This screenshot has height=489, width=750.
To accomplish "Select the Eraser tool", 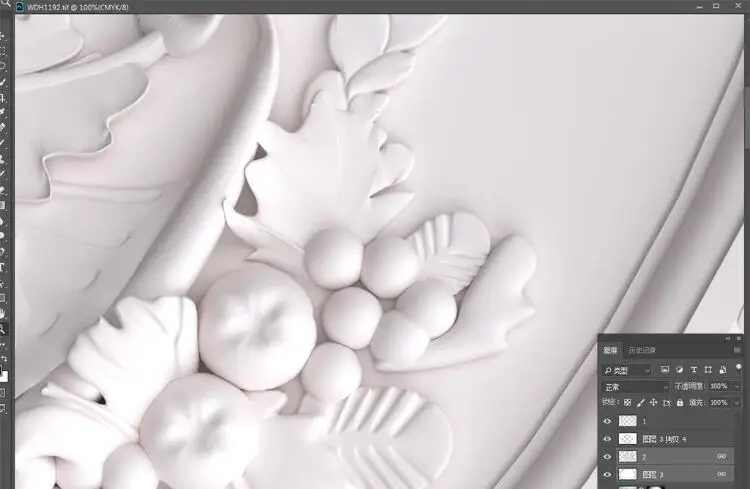I will click(2, 190).
